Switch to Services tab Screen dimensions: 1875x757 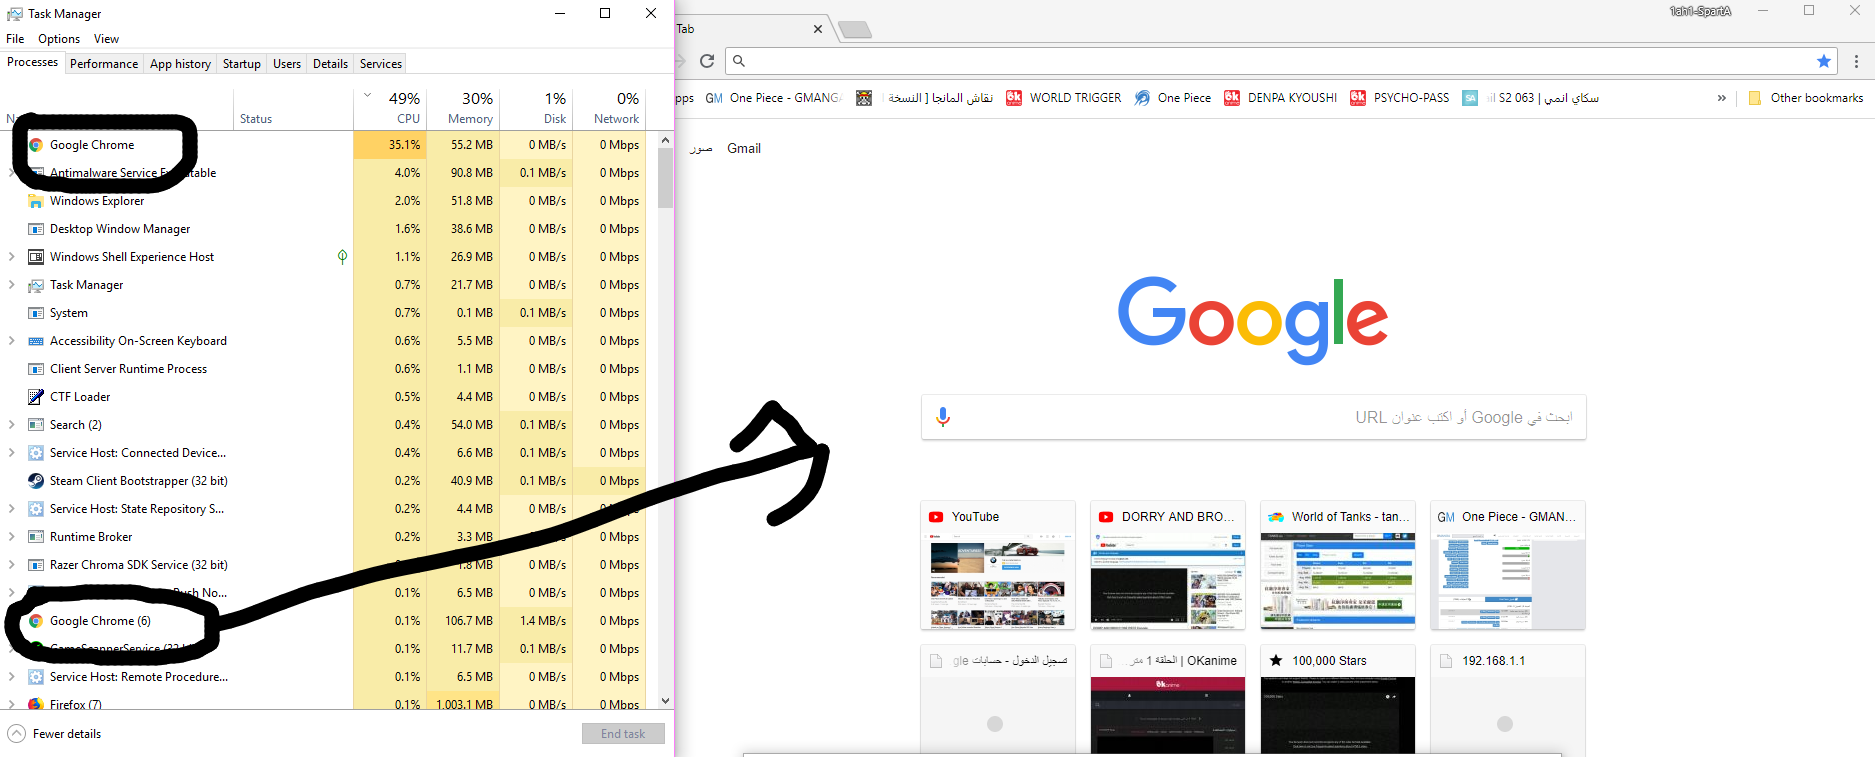(x=381, y=64)
